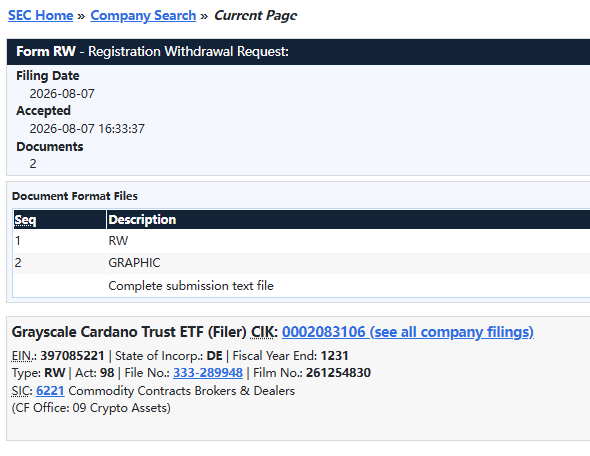Click the filing date value 2026-08-07
Screen dimensions: 590x456
tap(62, 94)
